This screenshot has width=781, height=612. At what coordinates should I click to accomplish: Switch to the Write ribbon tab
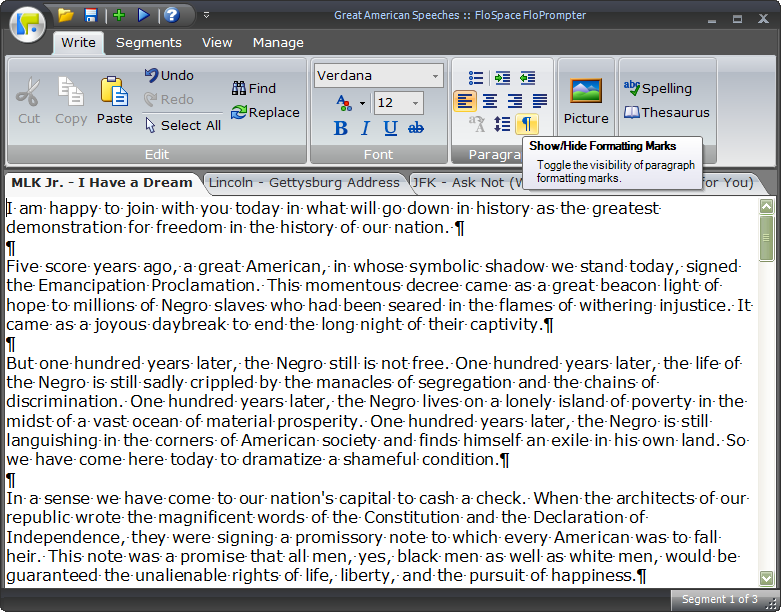tap(78, 43)
